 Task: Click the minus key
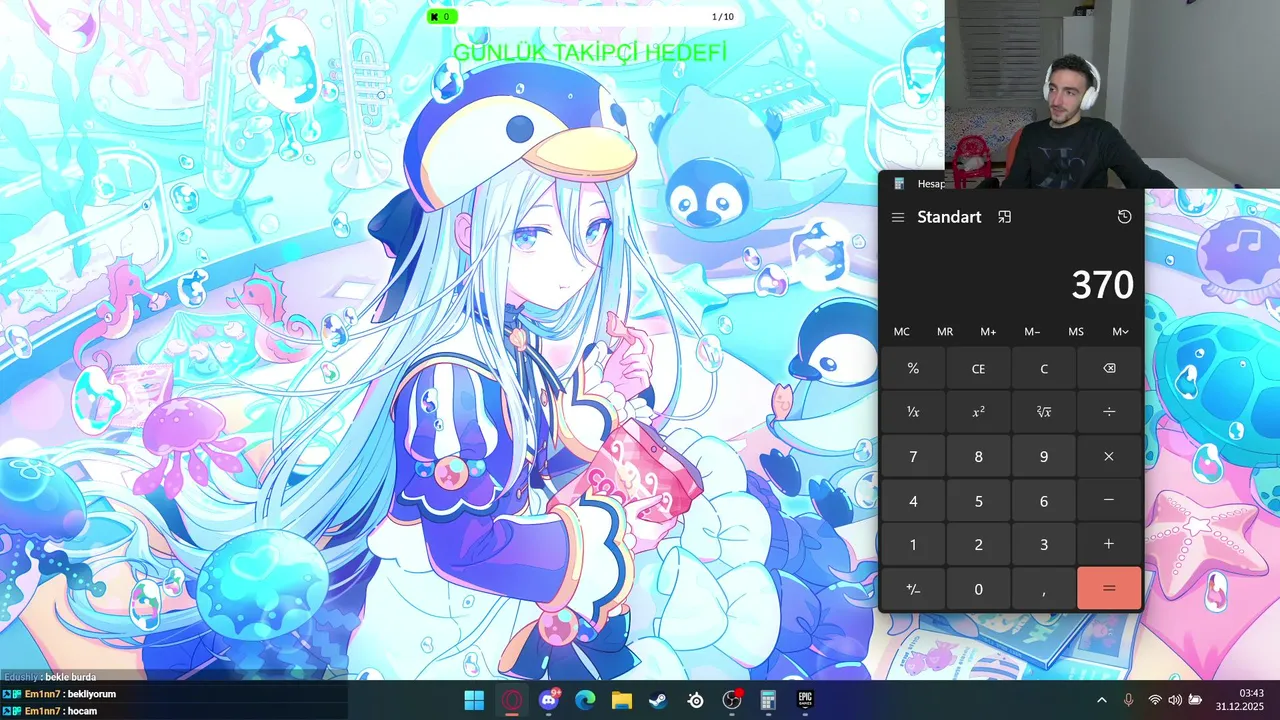click(x=1109, y=500)
